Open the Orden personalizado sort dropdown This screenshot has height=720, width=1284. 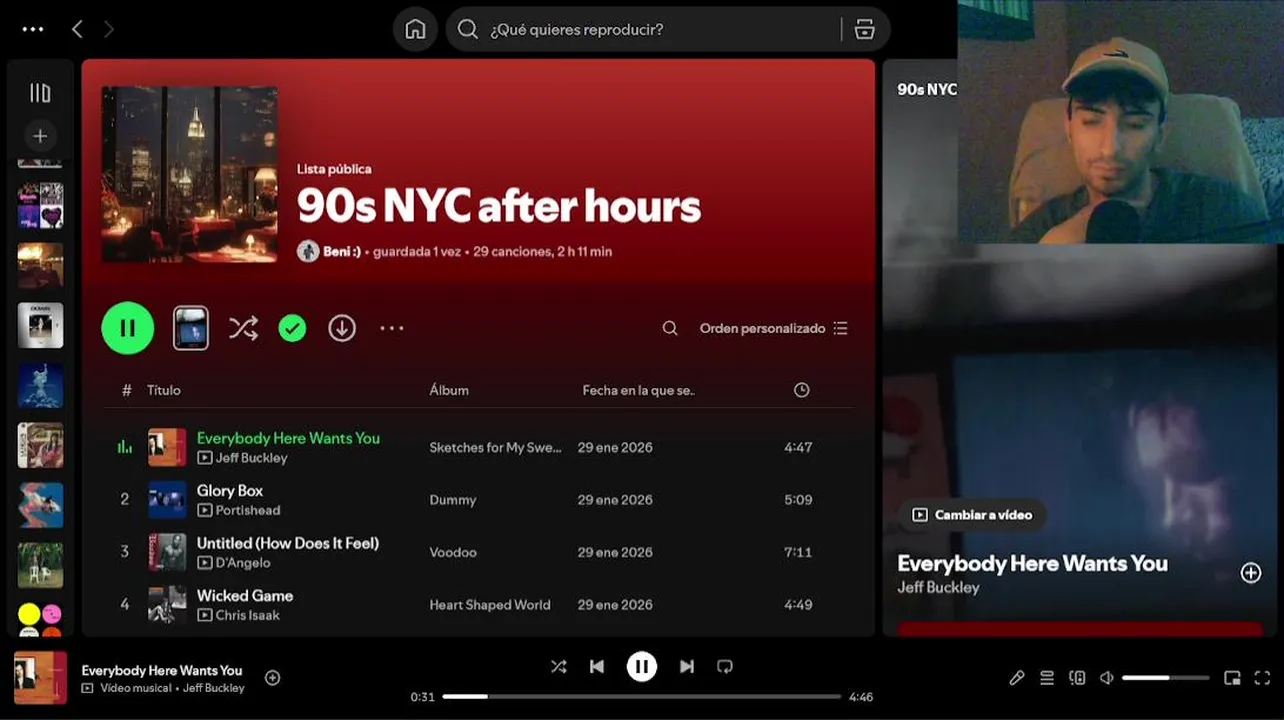tap(773, 328)
